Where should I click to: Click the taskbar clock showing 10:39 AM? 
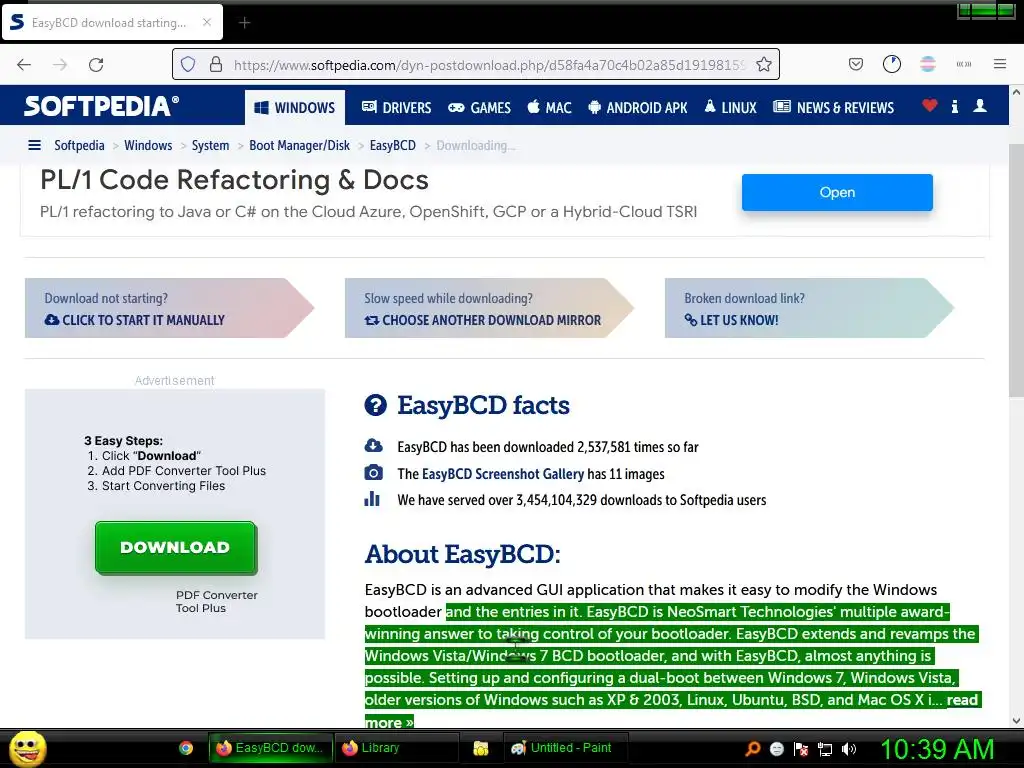coord(937,749)
